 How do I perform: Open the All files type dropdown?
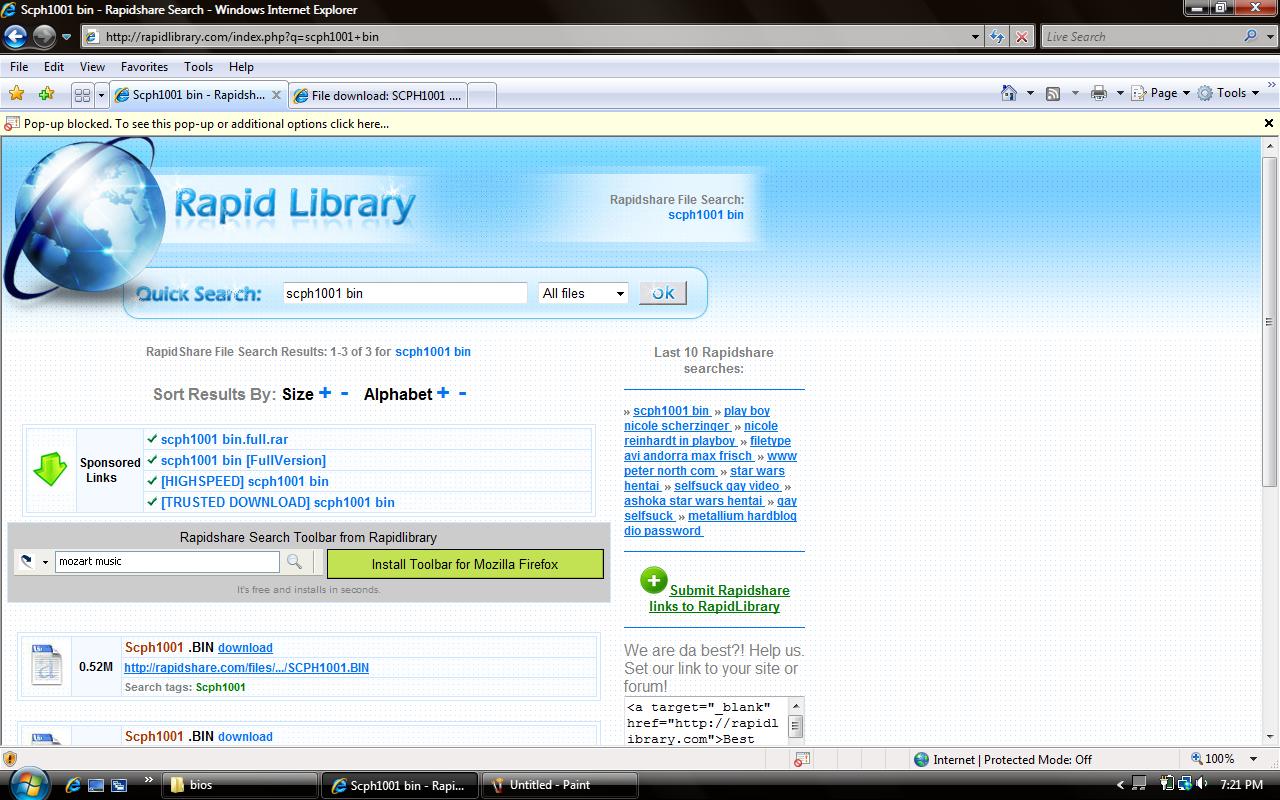[x=583, y=293]
